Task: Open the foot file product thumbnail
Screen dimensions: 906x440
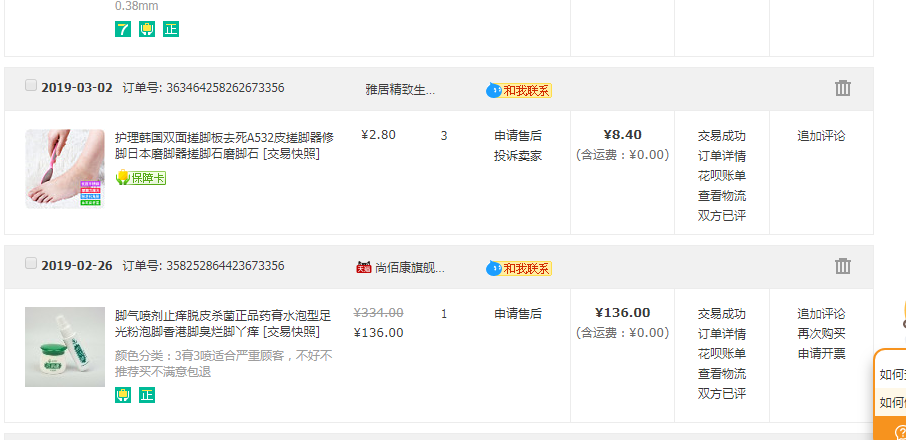Action: click(65, 169)
